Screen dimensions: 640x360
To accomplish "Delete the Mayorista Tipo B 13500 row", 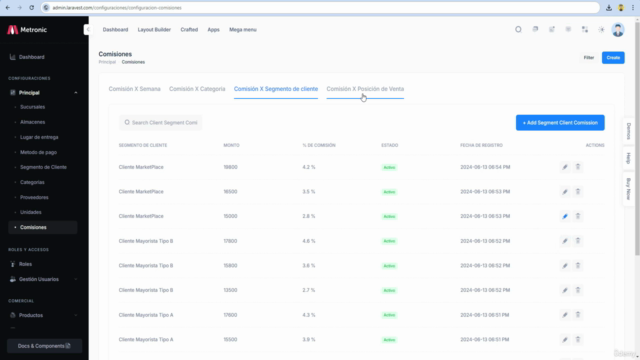I will (x=578, y=290).
